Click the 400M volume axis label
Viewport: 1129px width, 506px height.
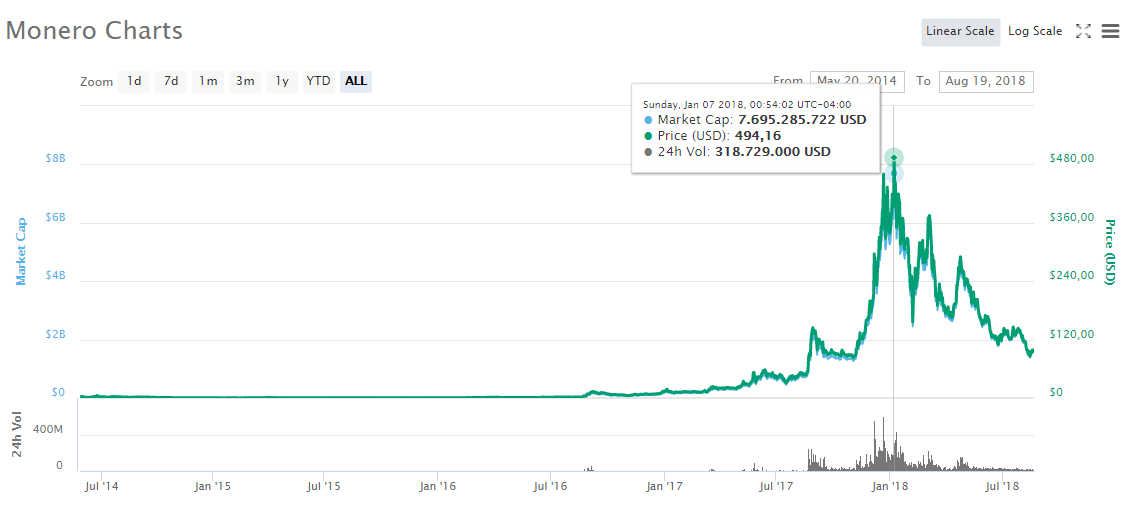pyautogui.click(x=49, y=430)
